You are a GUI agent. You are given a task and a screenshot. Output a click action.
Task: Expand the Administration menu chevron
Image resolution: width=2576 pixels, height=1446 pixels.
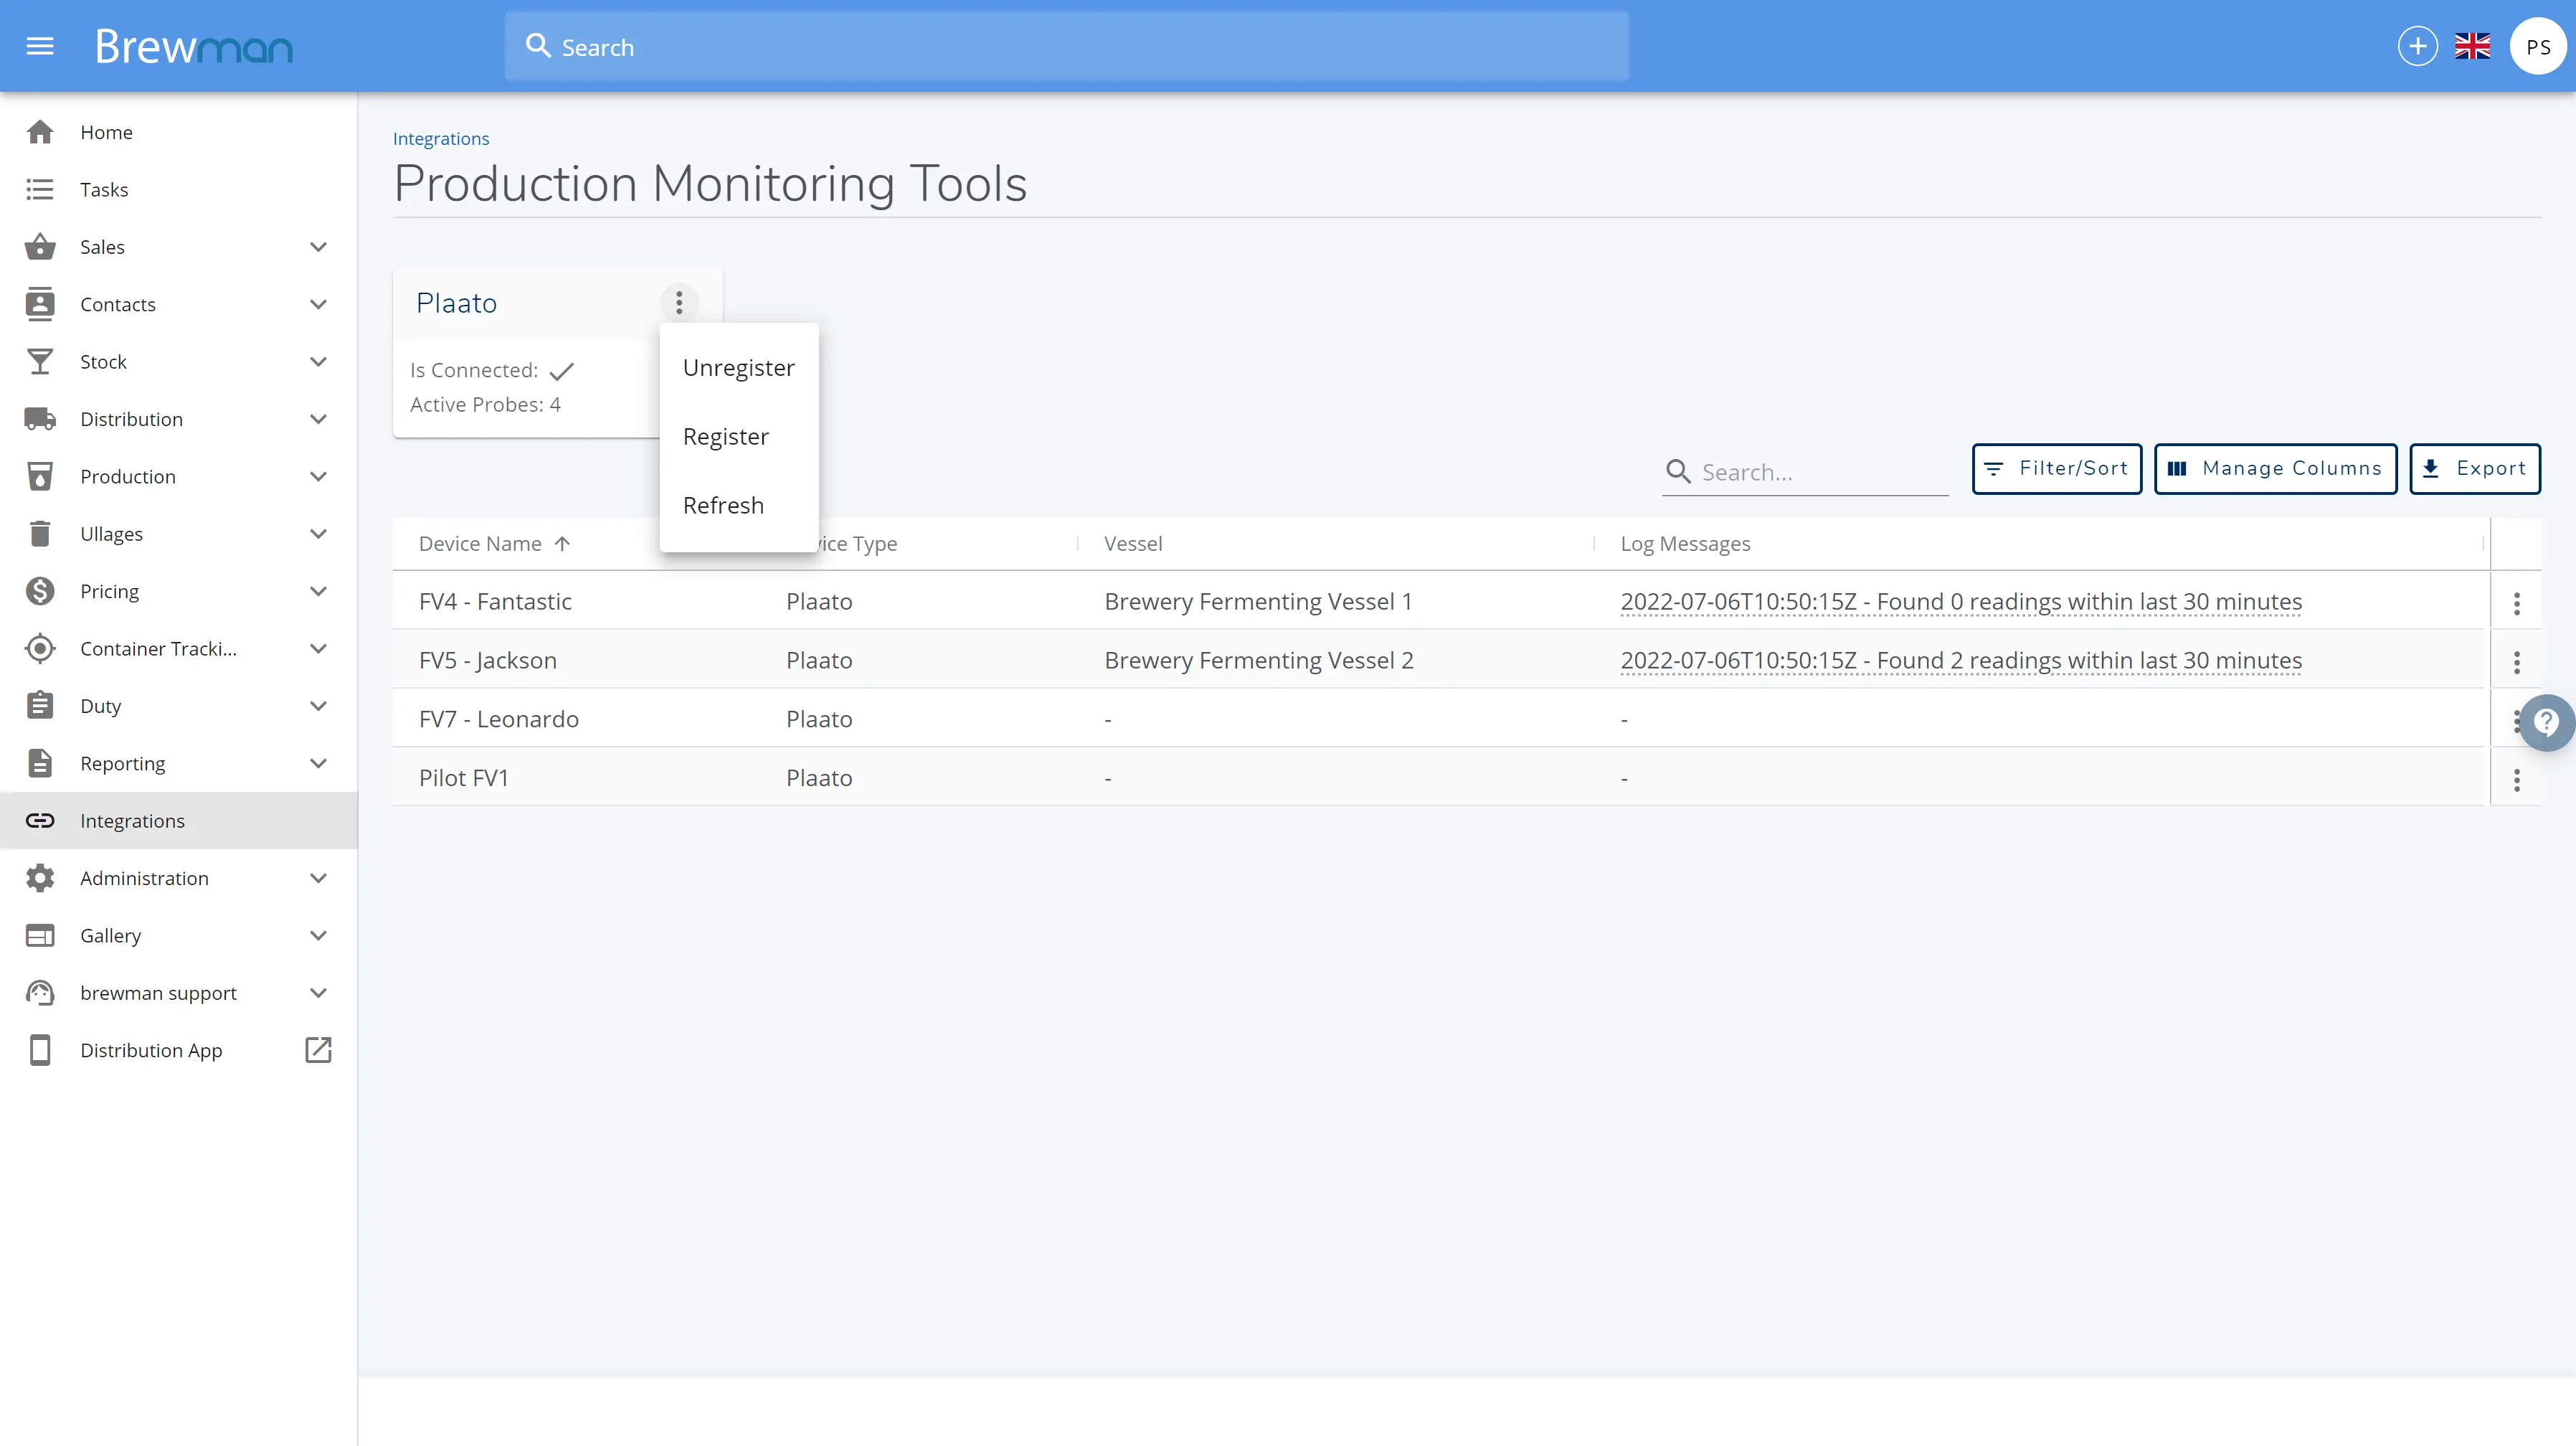[x=318, y=878]
